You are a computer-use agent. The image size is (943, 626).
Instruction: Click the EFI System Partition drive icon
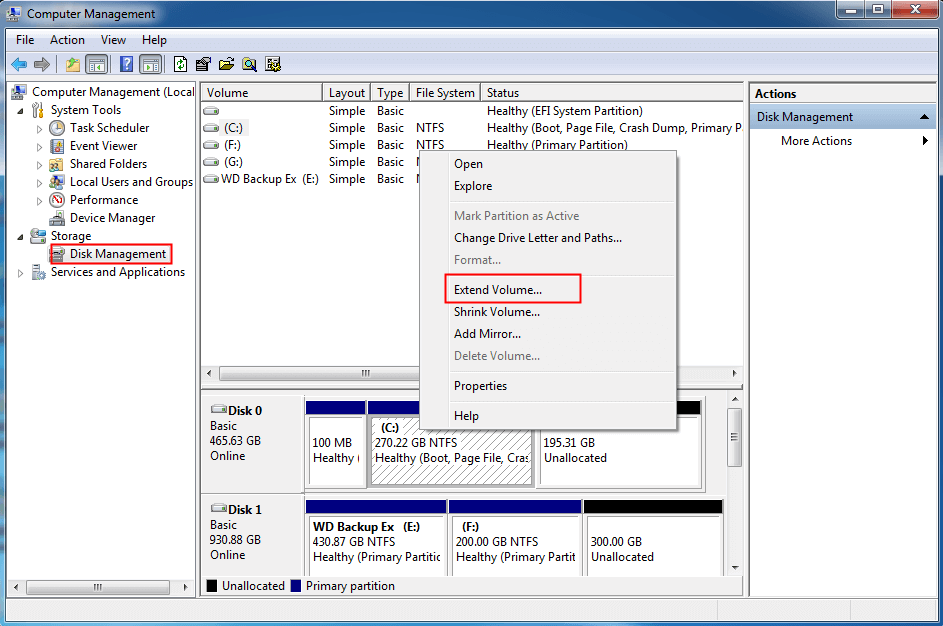pyautogui.click(x=211, y=111)
